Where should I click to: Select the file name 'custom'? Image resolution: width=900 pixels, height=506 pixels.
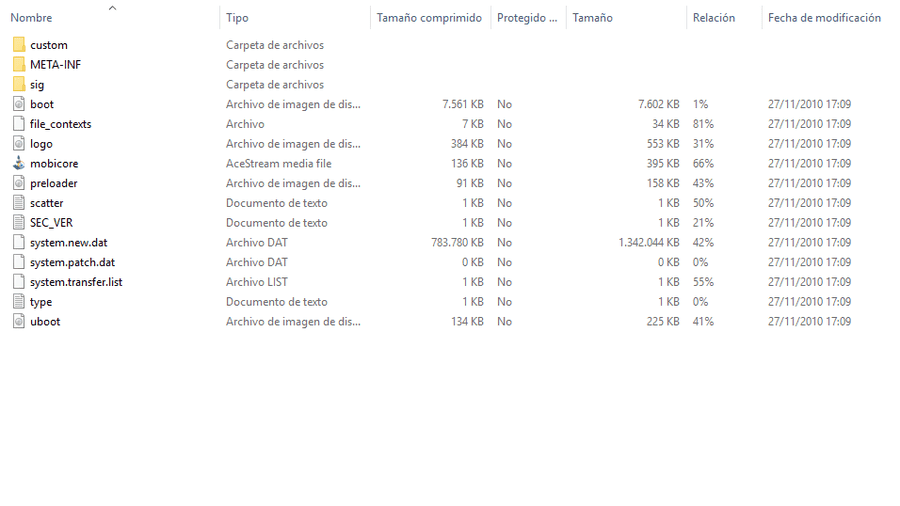[x=49, y=45]
